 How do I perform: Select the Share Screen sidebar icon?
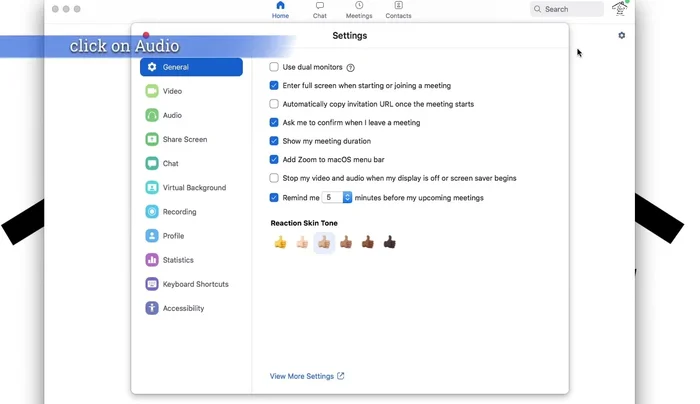[x=152, y=140]
